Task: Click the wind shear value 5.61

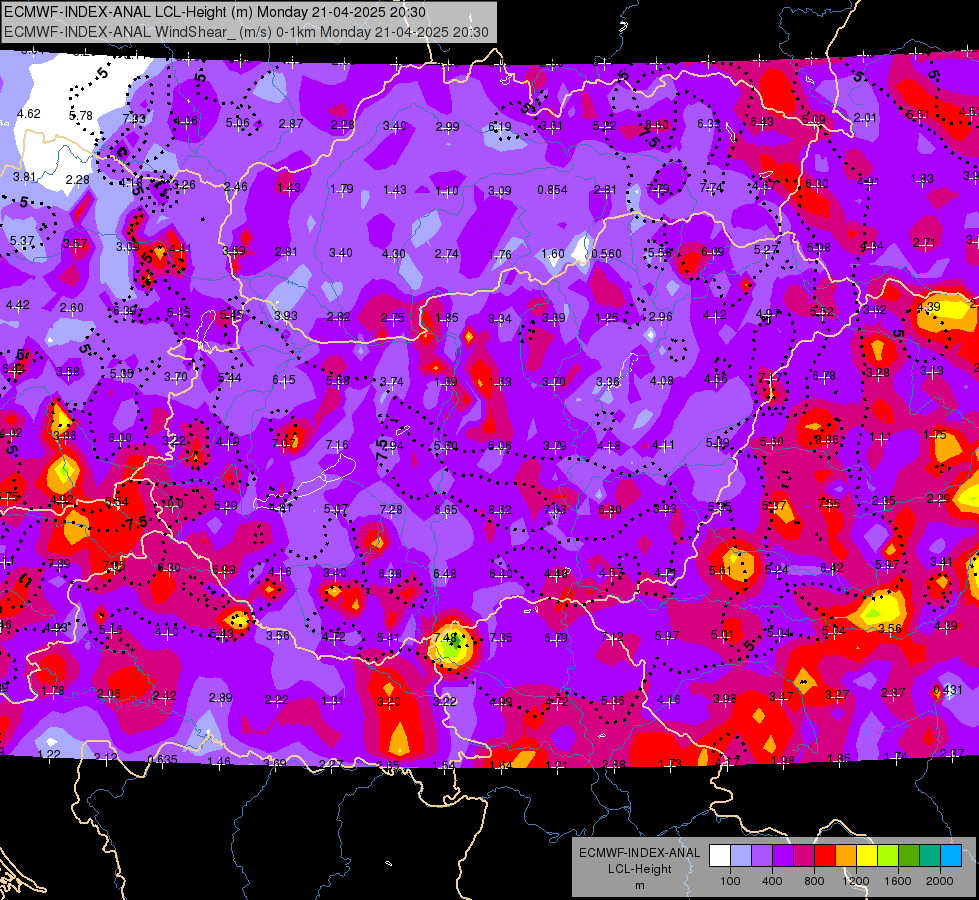Action: (720, 570)
